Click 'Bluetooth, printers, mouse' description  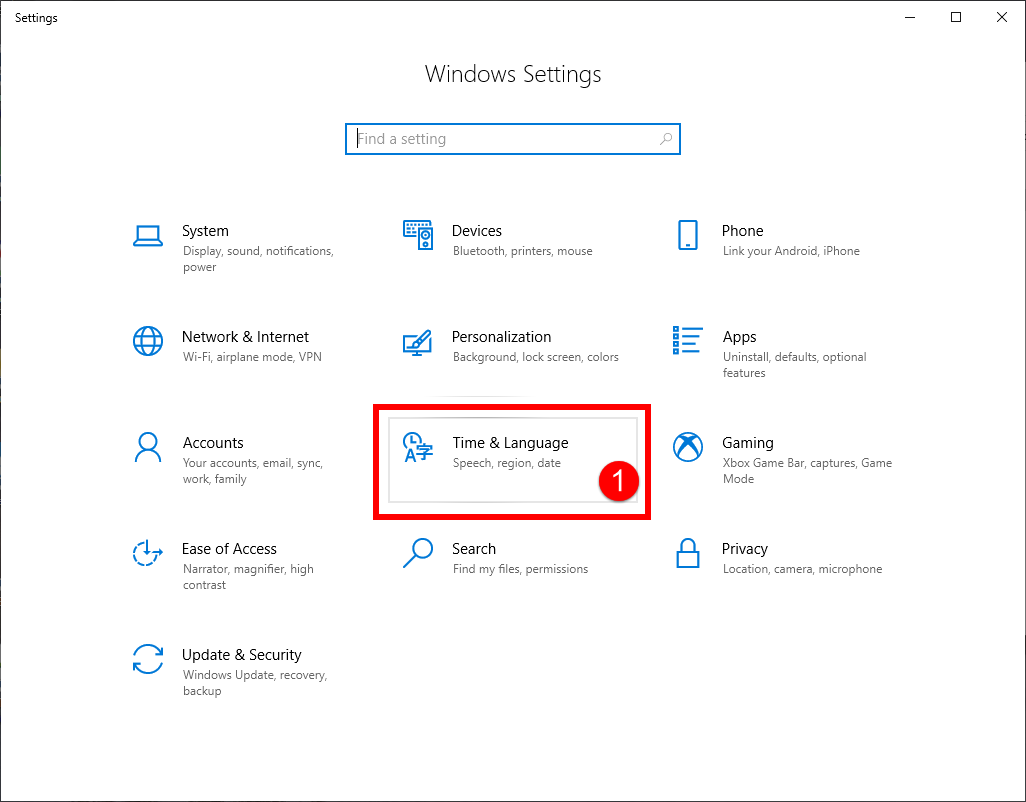tap(522, 251)
